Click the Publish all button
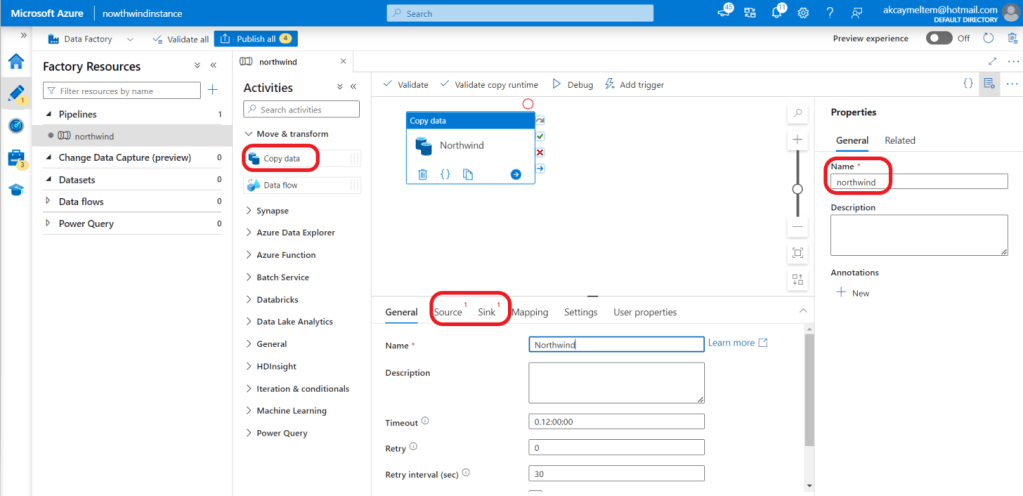Image resolution: width=1023 pixels, height=496 pixels. click(x=256, y=39)
